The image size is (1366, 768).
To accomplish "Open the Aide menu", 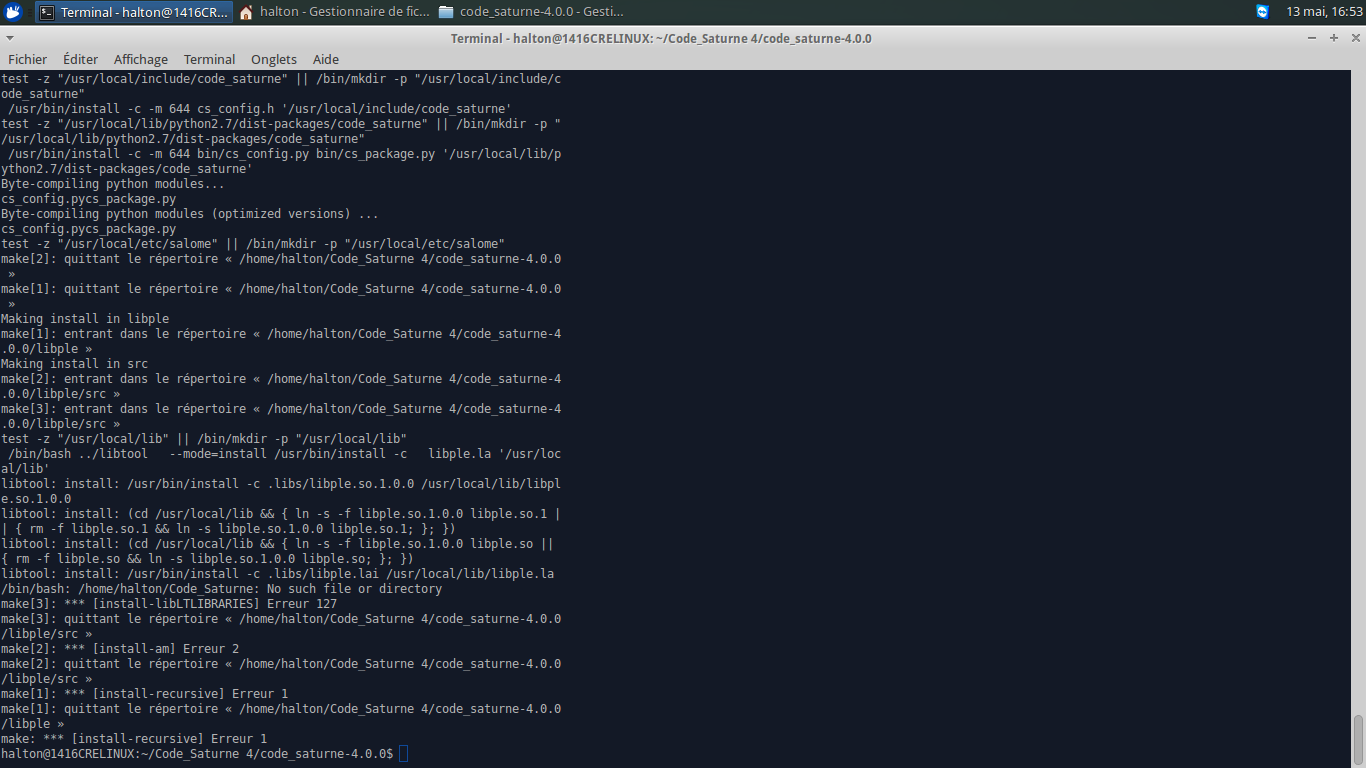I will [x=326, y=60].
